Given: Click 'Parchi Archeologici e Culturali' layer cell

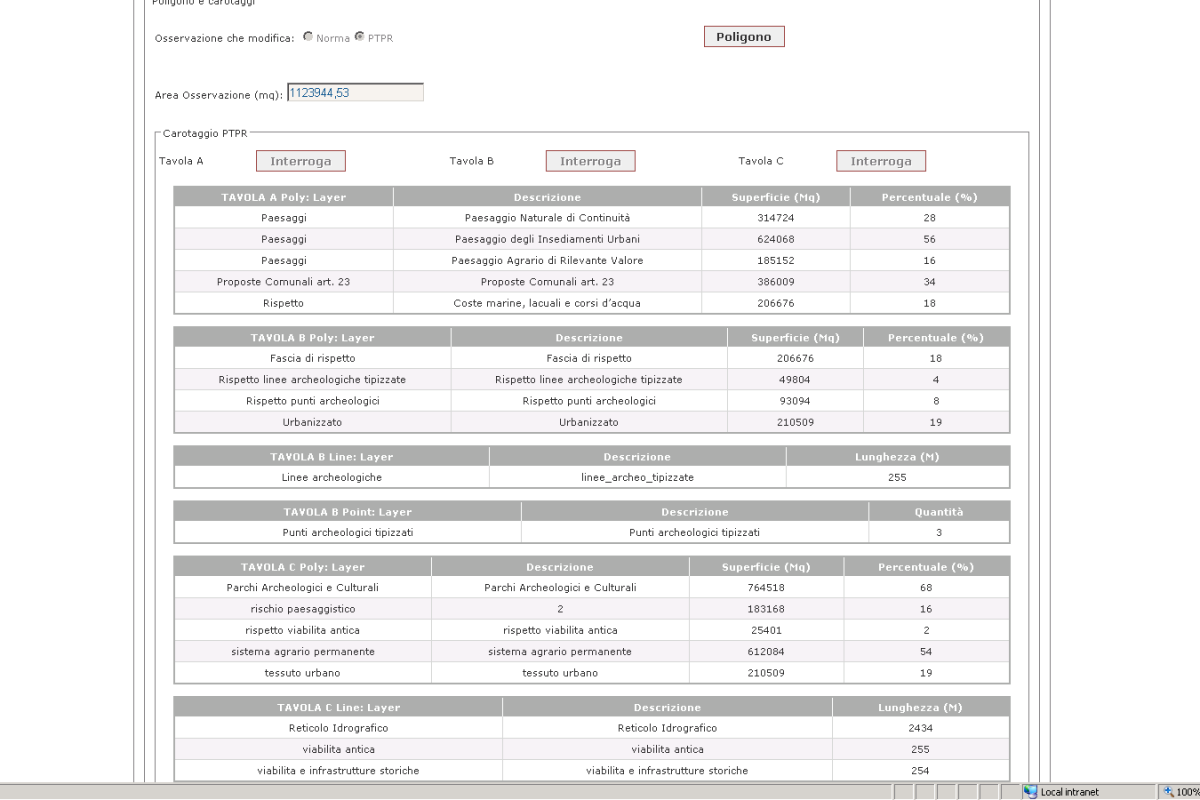Looking at the screenshot, I should click(303, 588).
